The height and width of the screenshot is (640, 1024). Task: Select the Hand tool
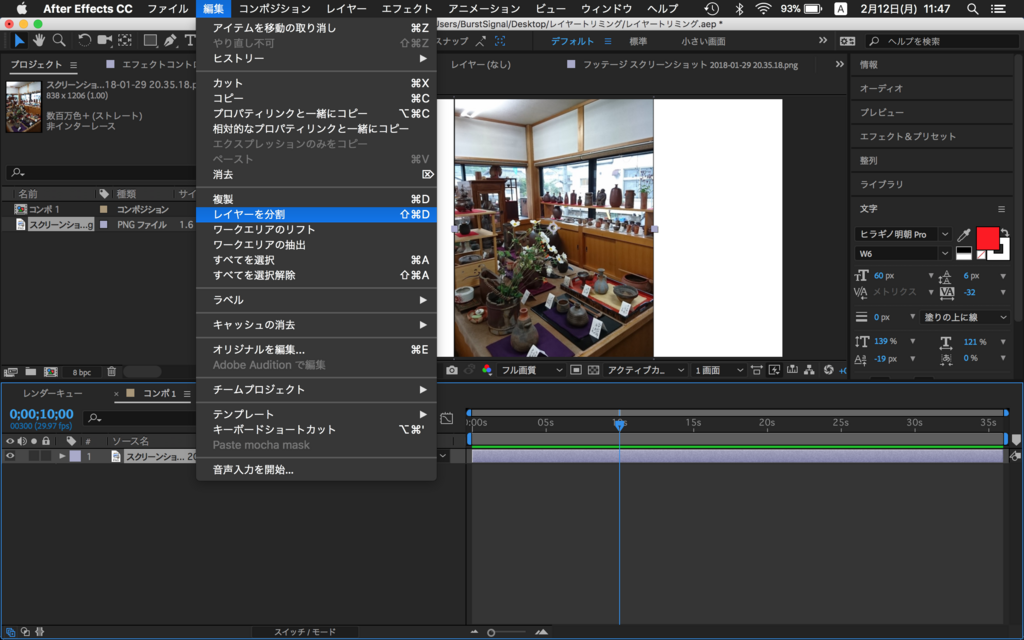coord(39,40)
